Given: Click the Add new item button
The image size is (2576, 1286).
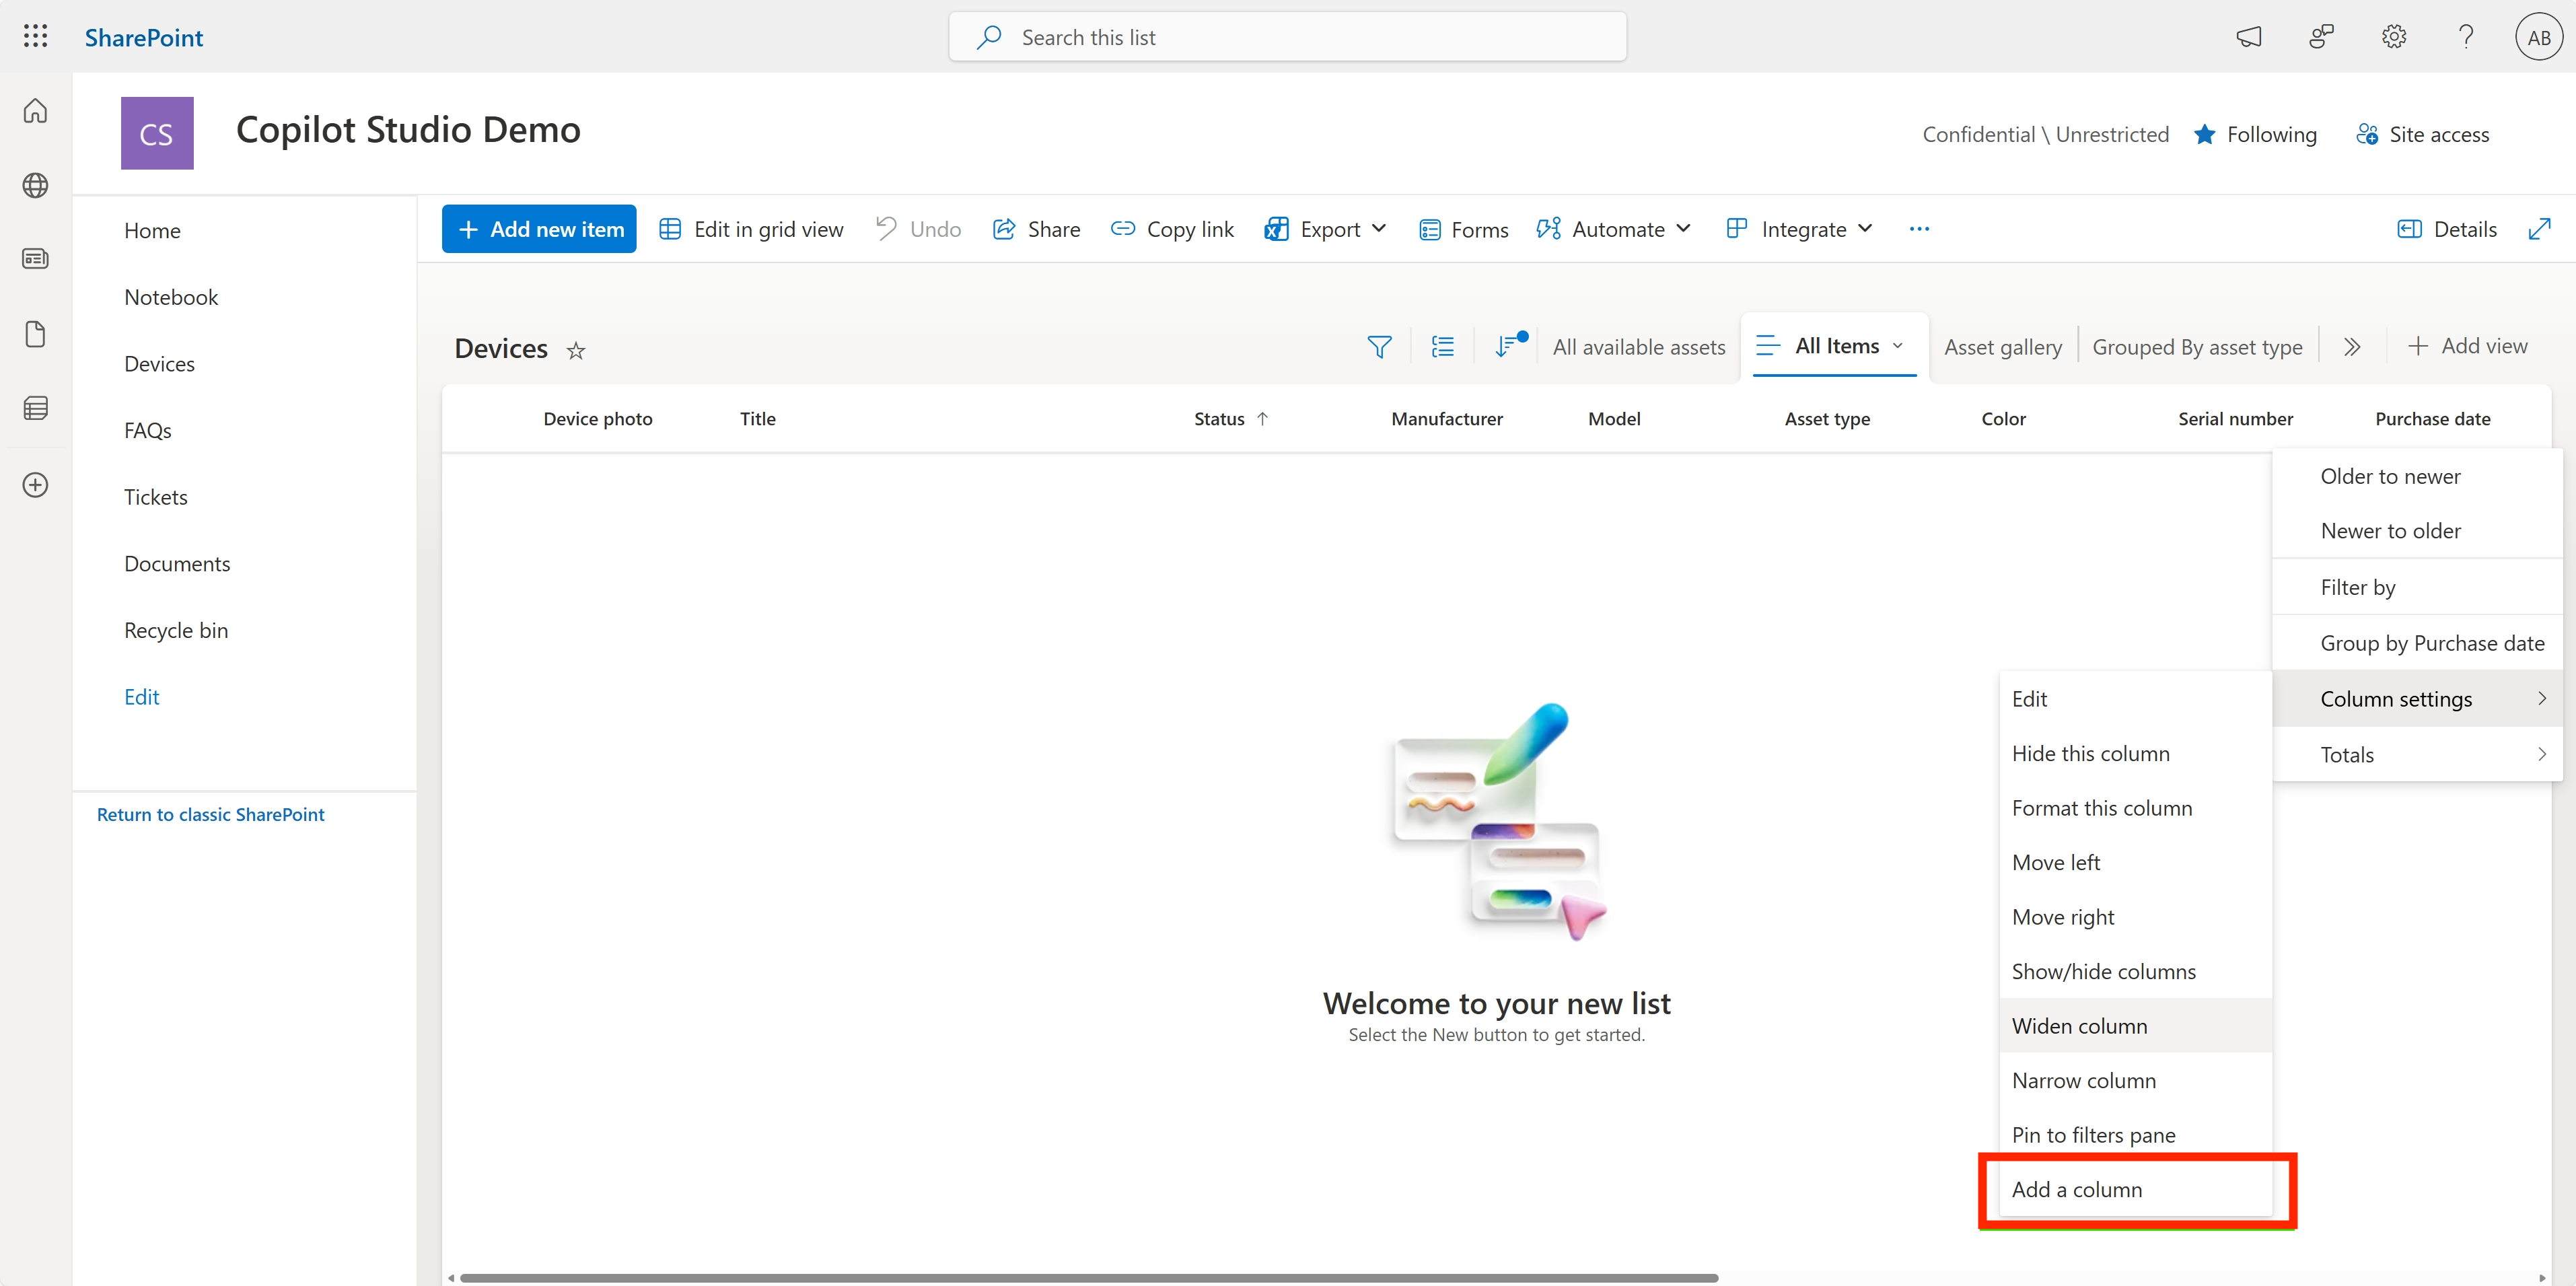Looking at the screenshot, I should 539,229.
